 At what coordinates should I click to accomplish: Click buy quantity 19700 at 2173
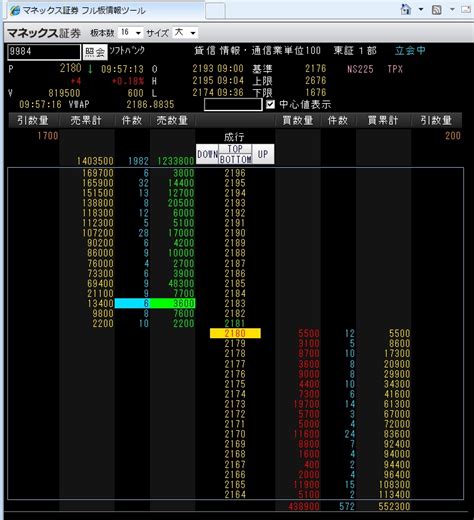pyautogui.click(x=306, y=404)
